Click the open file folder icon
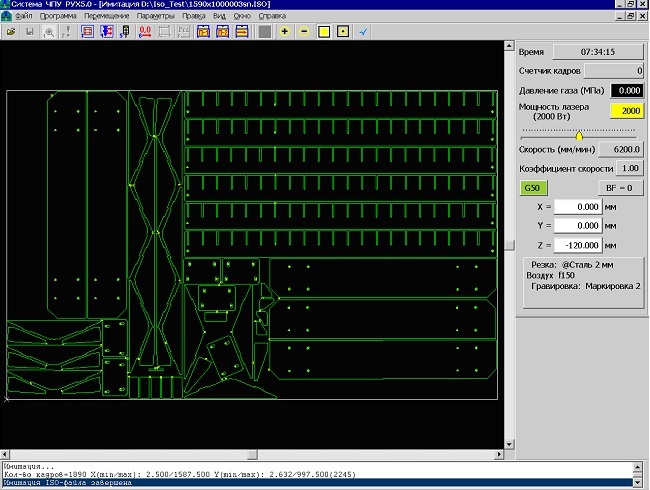This screenshot has width=650, height=490. [x=11, y=32]
